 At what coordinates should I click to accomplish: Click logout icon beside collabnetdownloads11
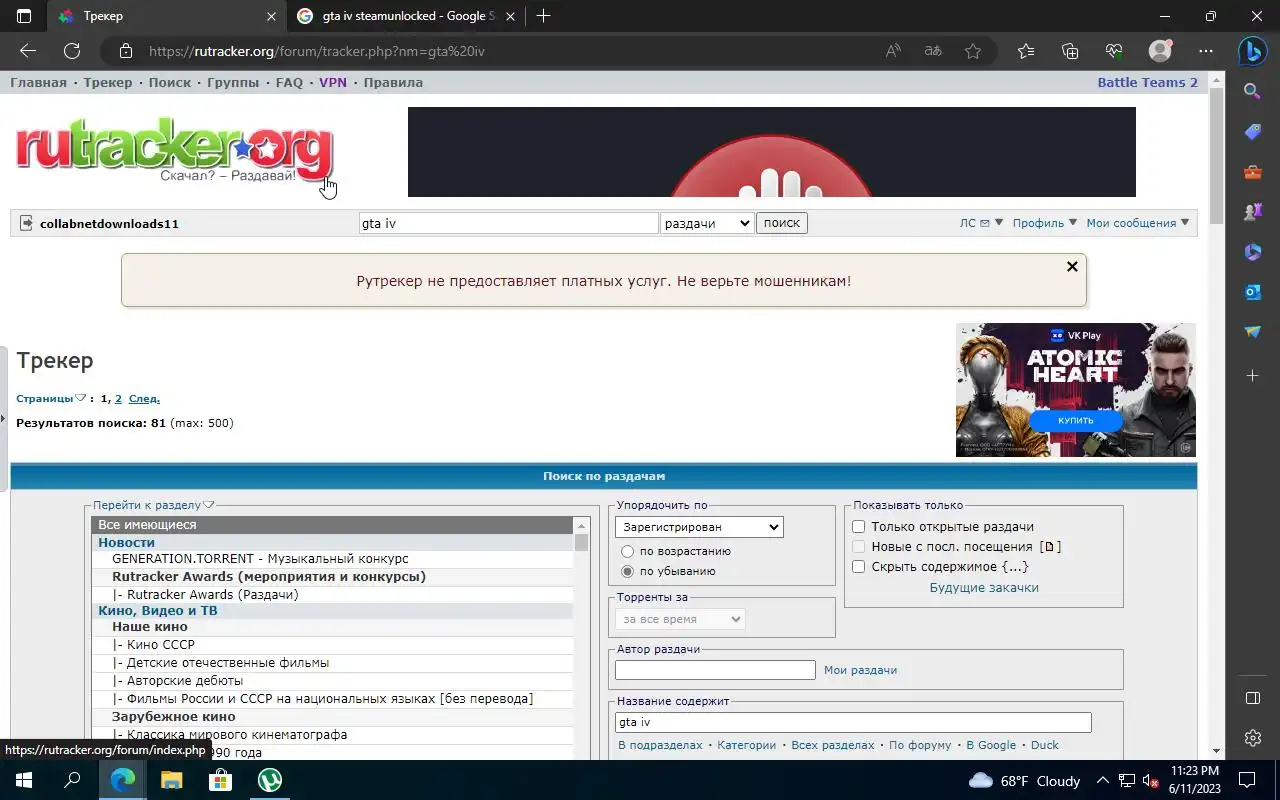[x=26, y=223]
